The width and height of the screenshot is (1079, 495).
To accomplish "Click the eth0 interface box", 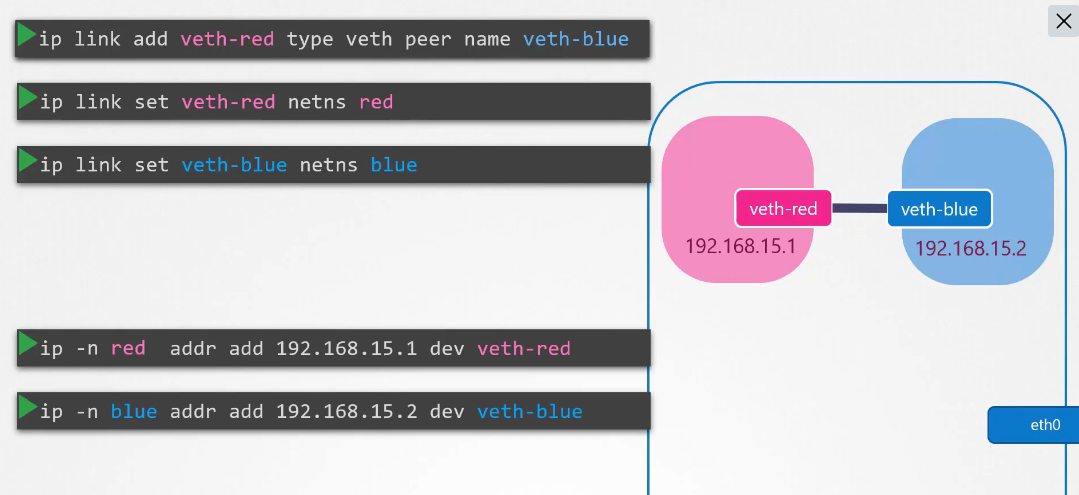I will click(1034, 425).
